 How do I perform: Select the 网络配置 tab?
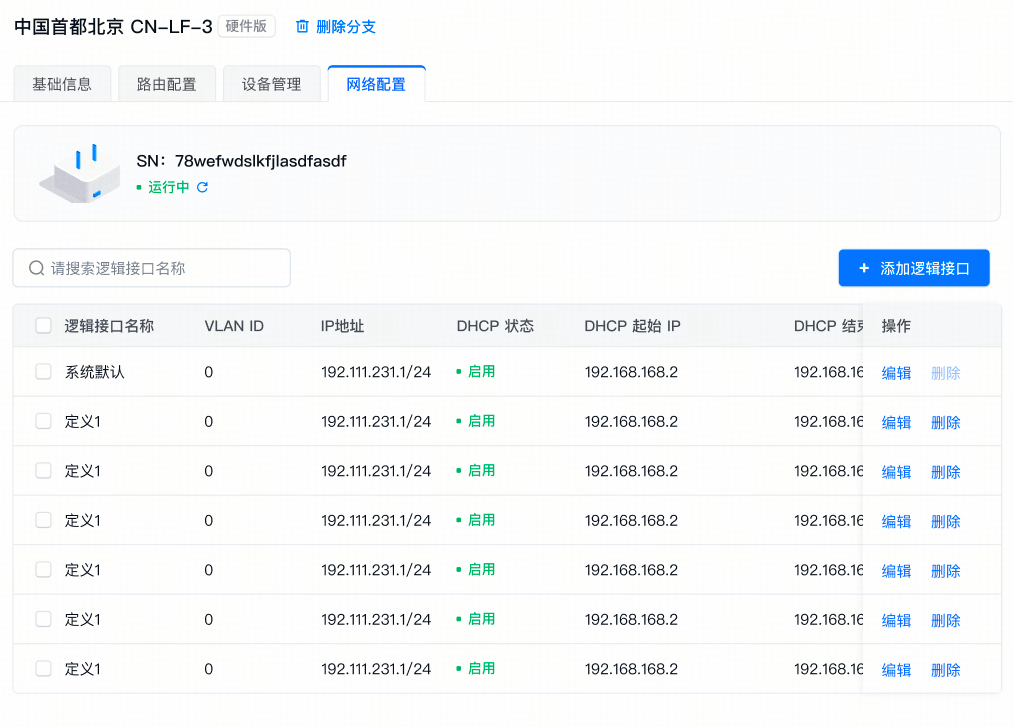click(376, 84)
